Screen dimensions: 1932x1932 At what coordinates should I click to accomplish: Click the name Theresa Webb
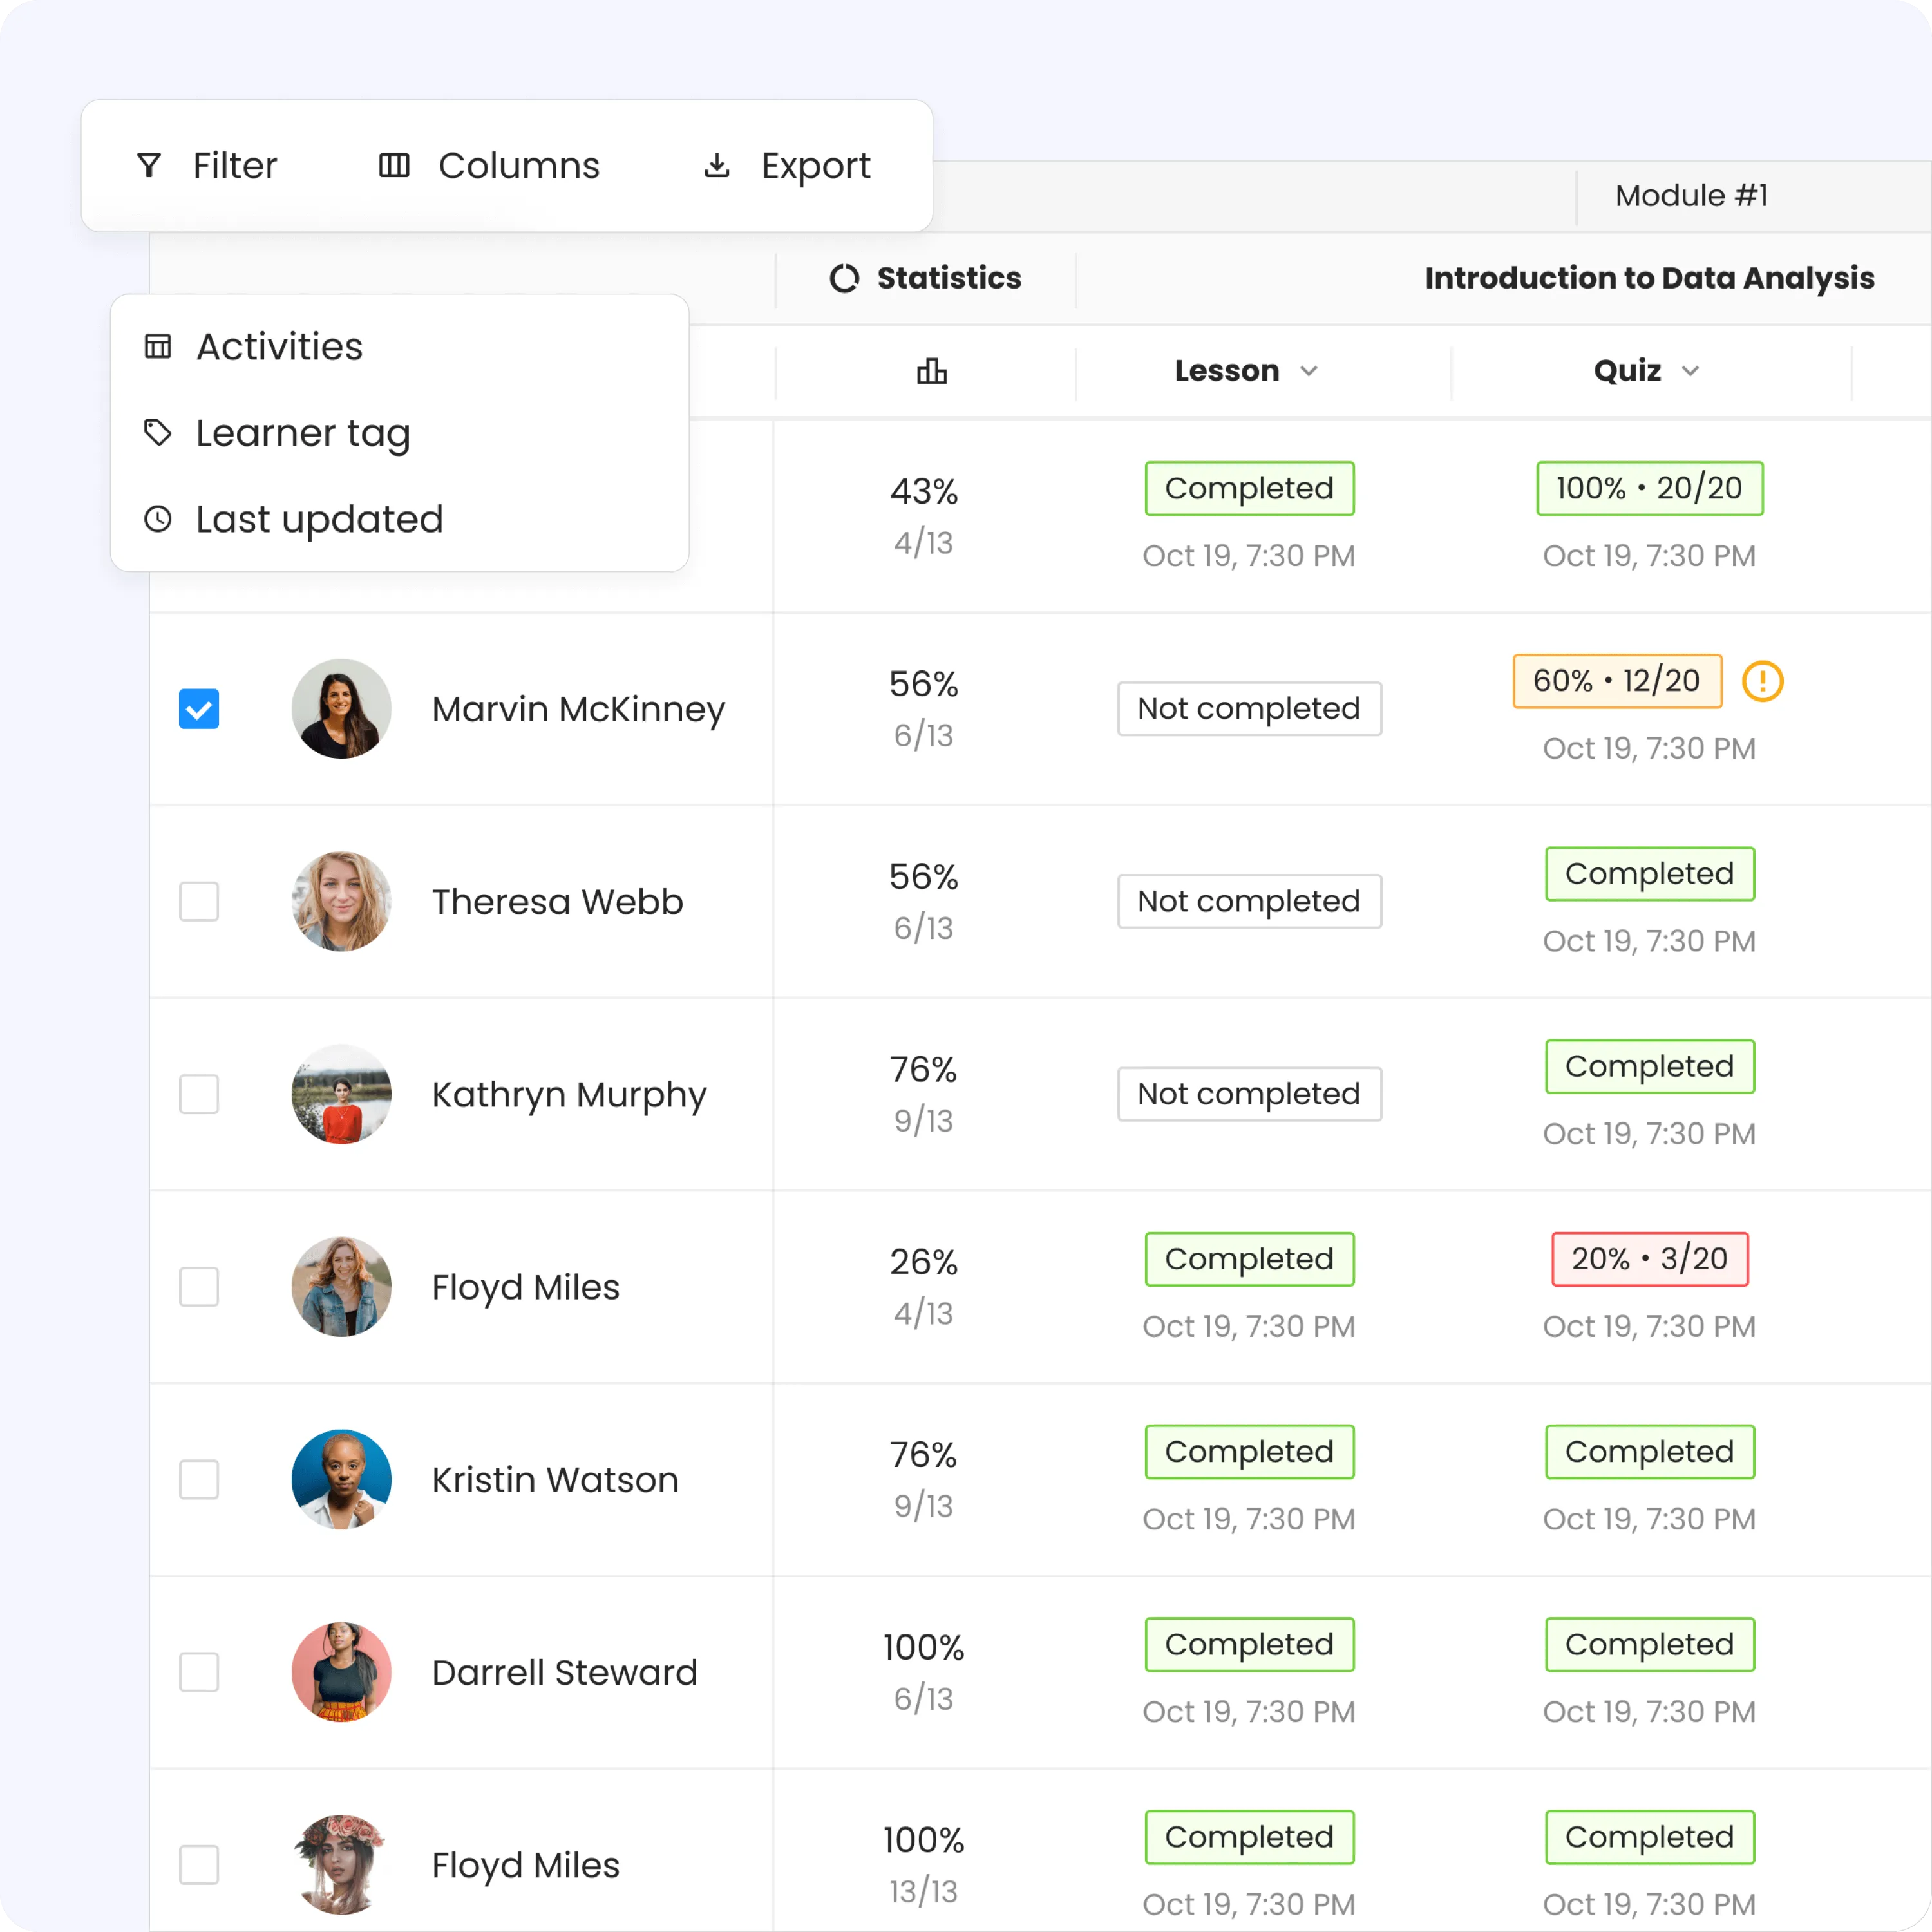(x=557, y=902)
